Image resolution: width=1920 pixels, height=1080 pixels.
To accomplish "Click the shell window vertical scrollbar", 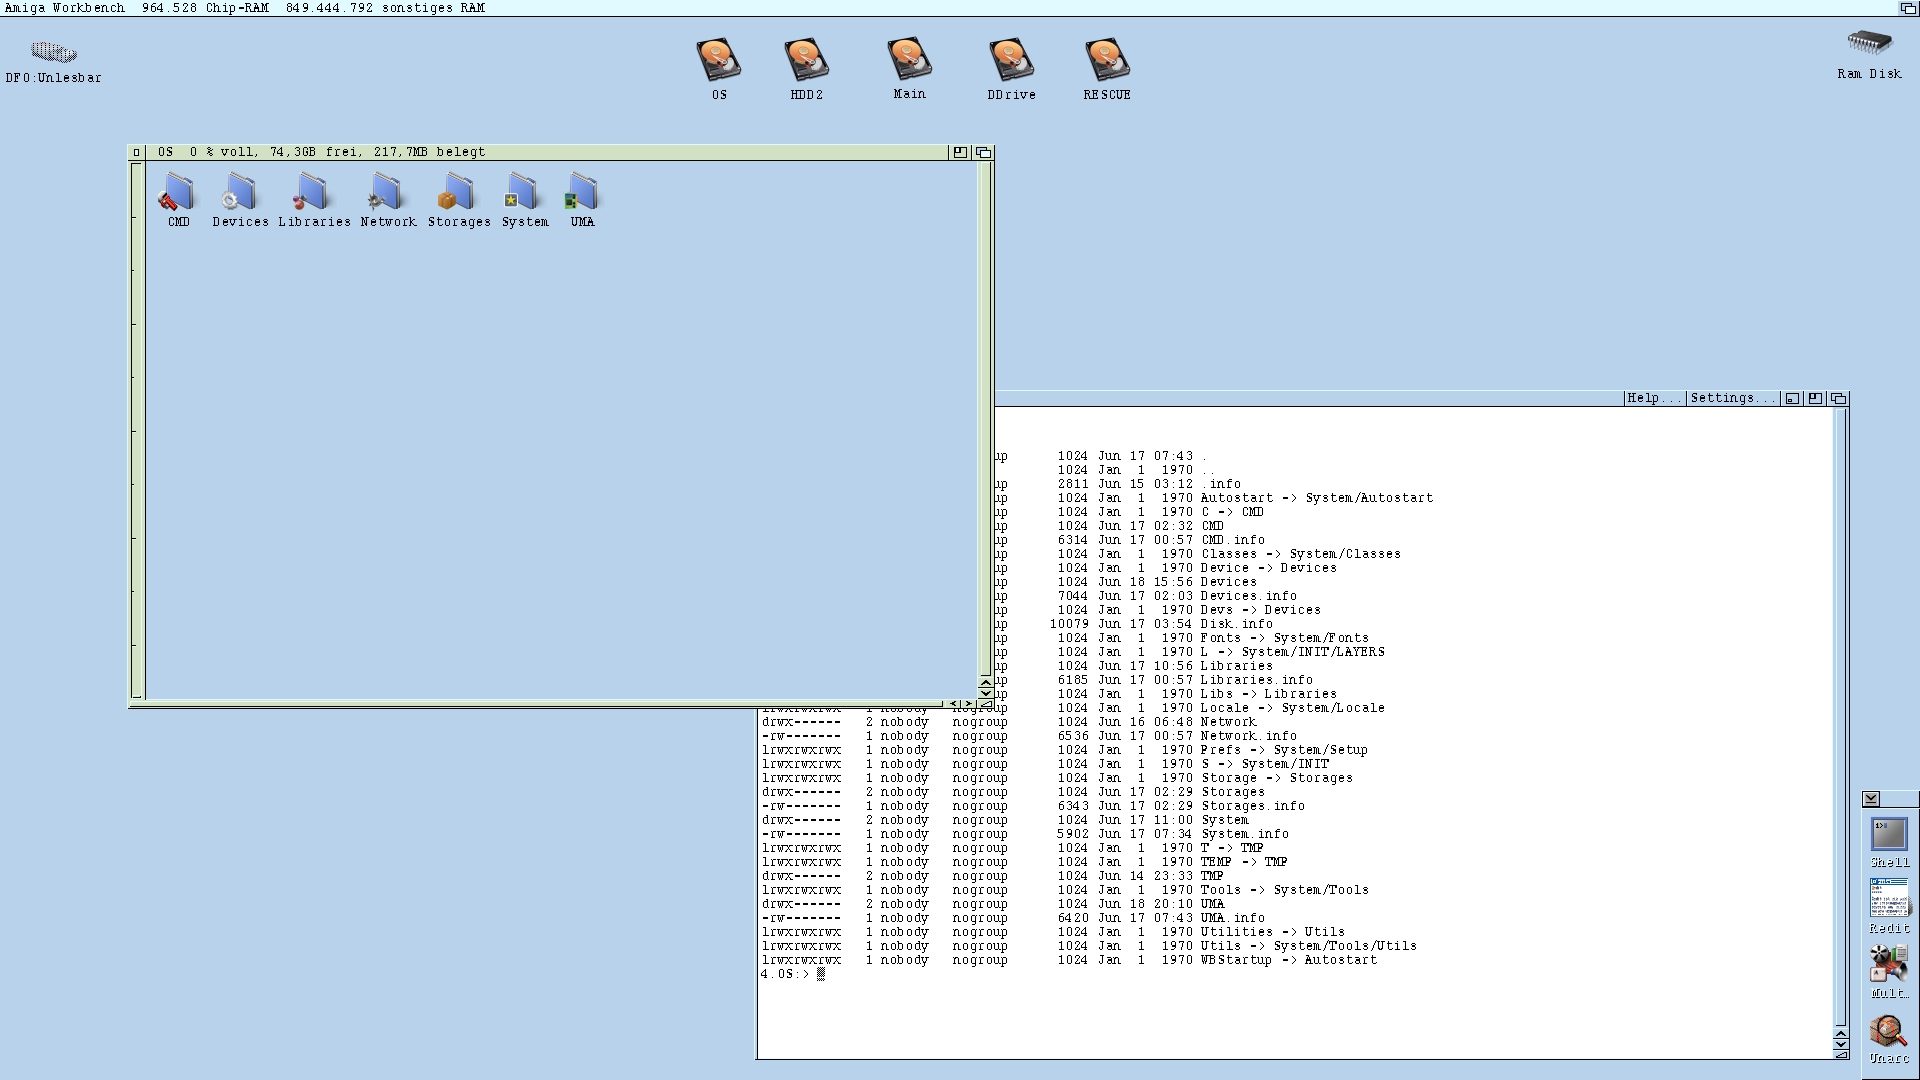I will [1840, 716].
